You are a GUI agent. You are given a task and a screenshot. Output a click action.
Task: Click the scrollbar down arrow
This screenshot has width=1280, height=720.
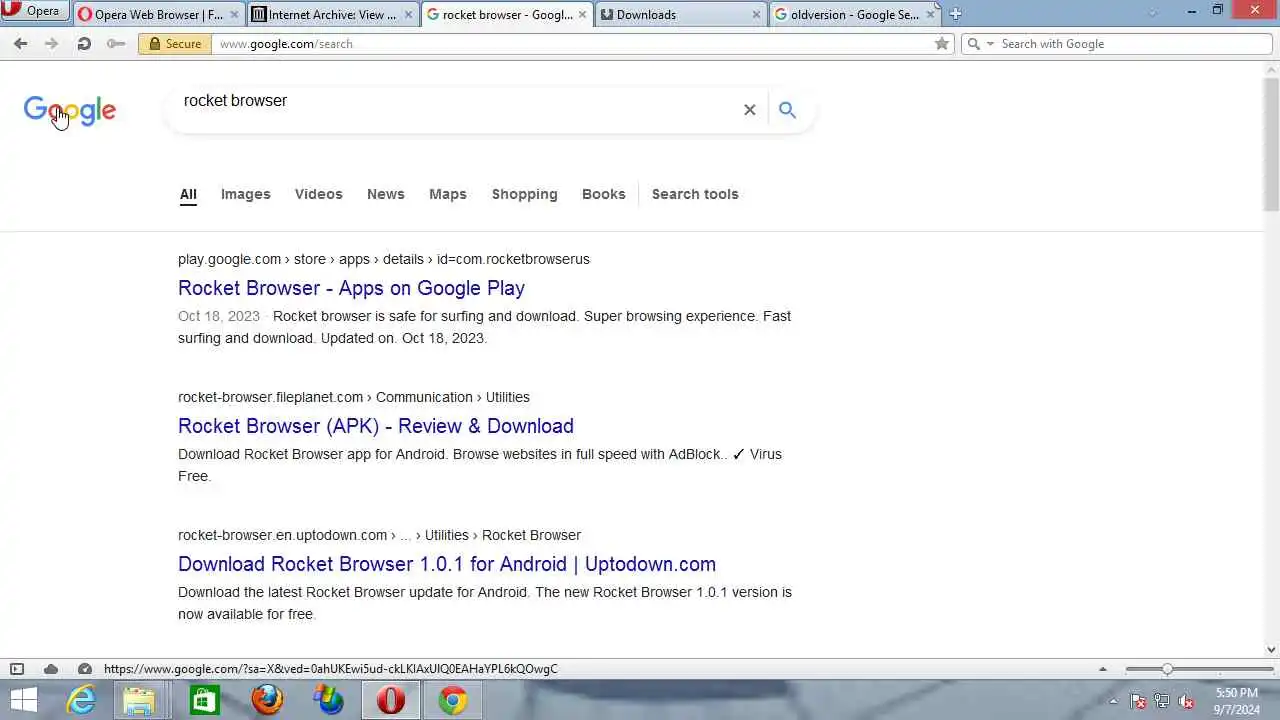(1272, 650)
